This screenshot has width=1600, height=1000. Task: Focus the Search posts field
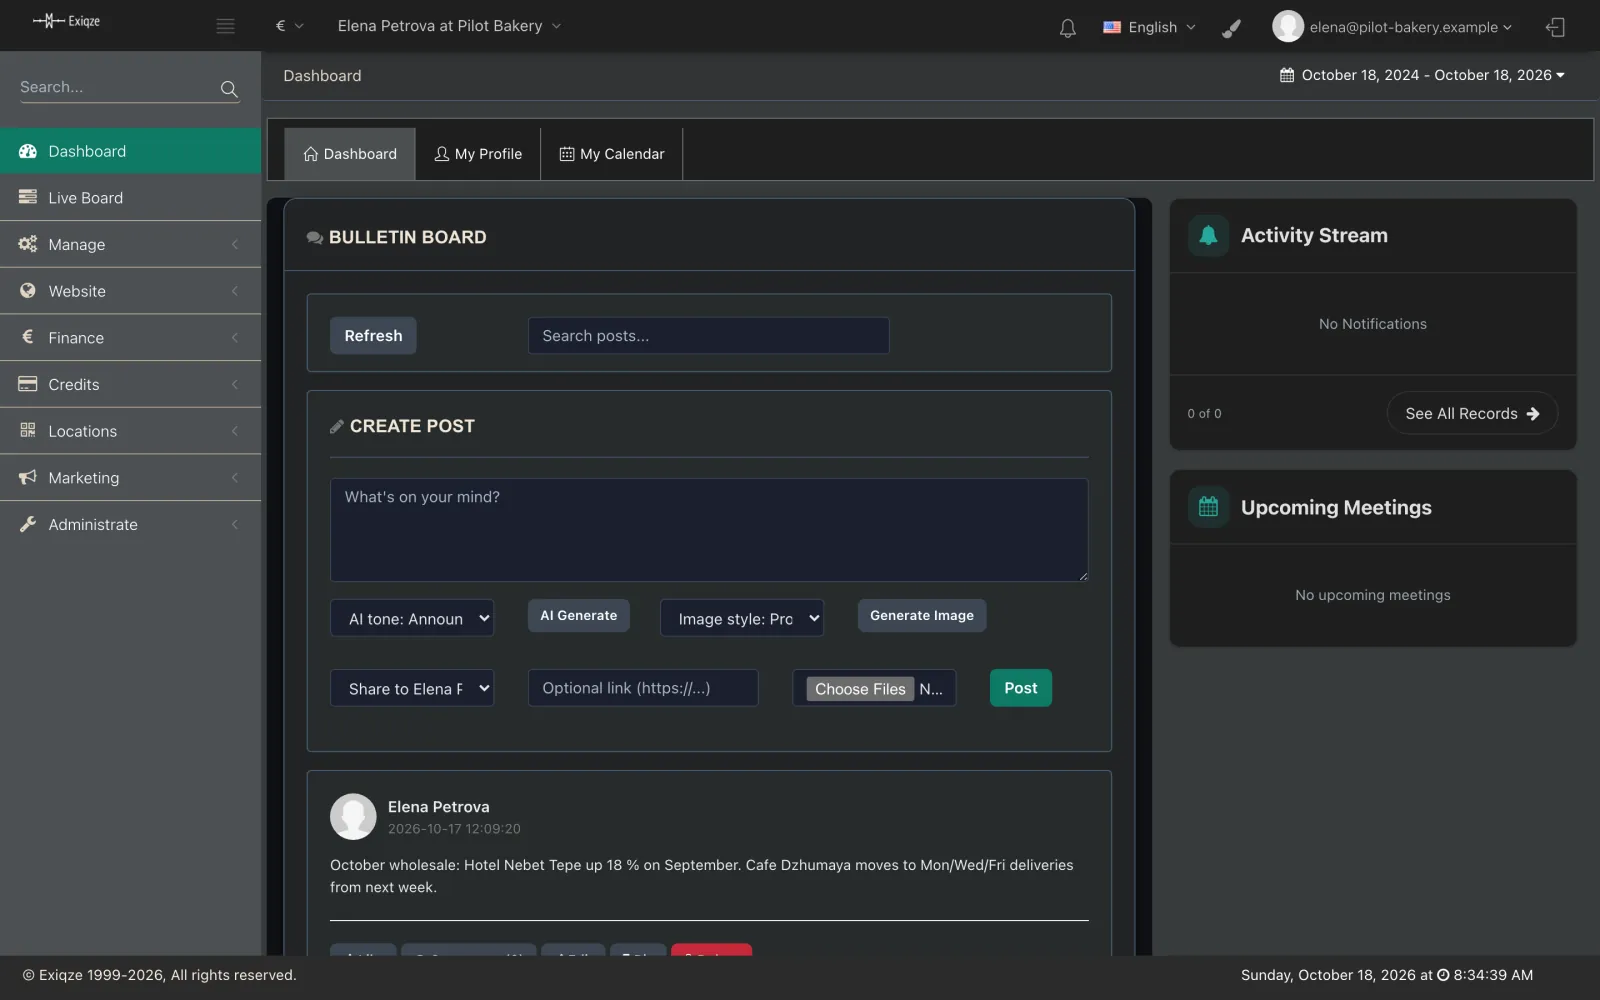click(x=709, y=336)
